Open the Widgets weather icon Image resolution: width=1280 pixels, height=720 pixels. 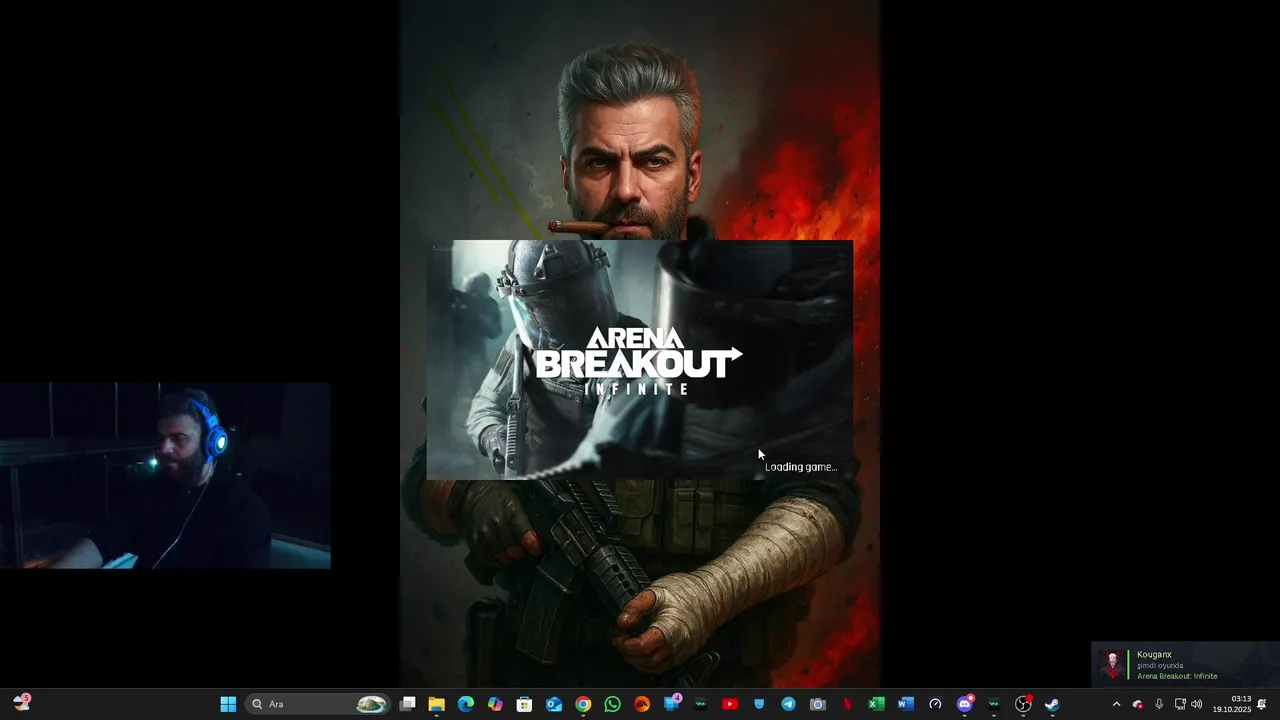tap(22, 704)
